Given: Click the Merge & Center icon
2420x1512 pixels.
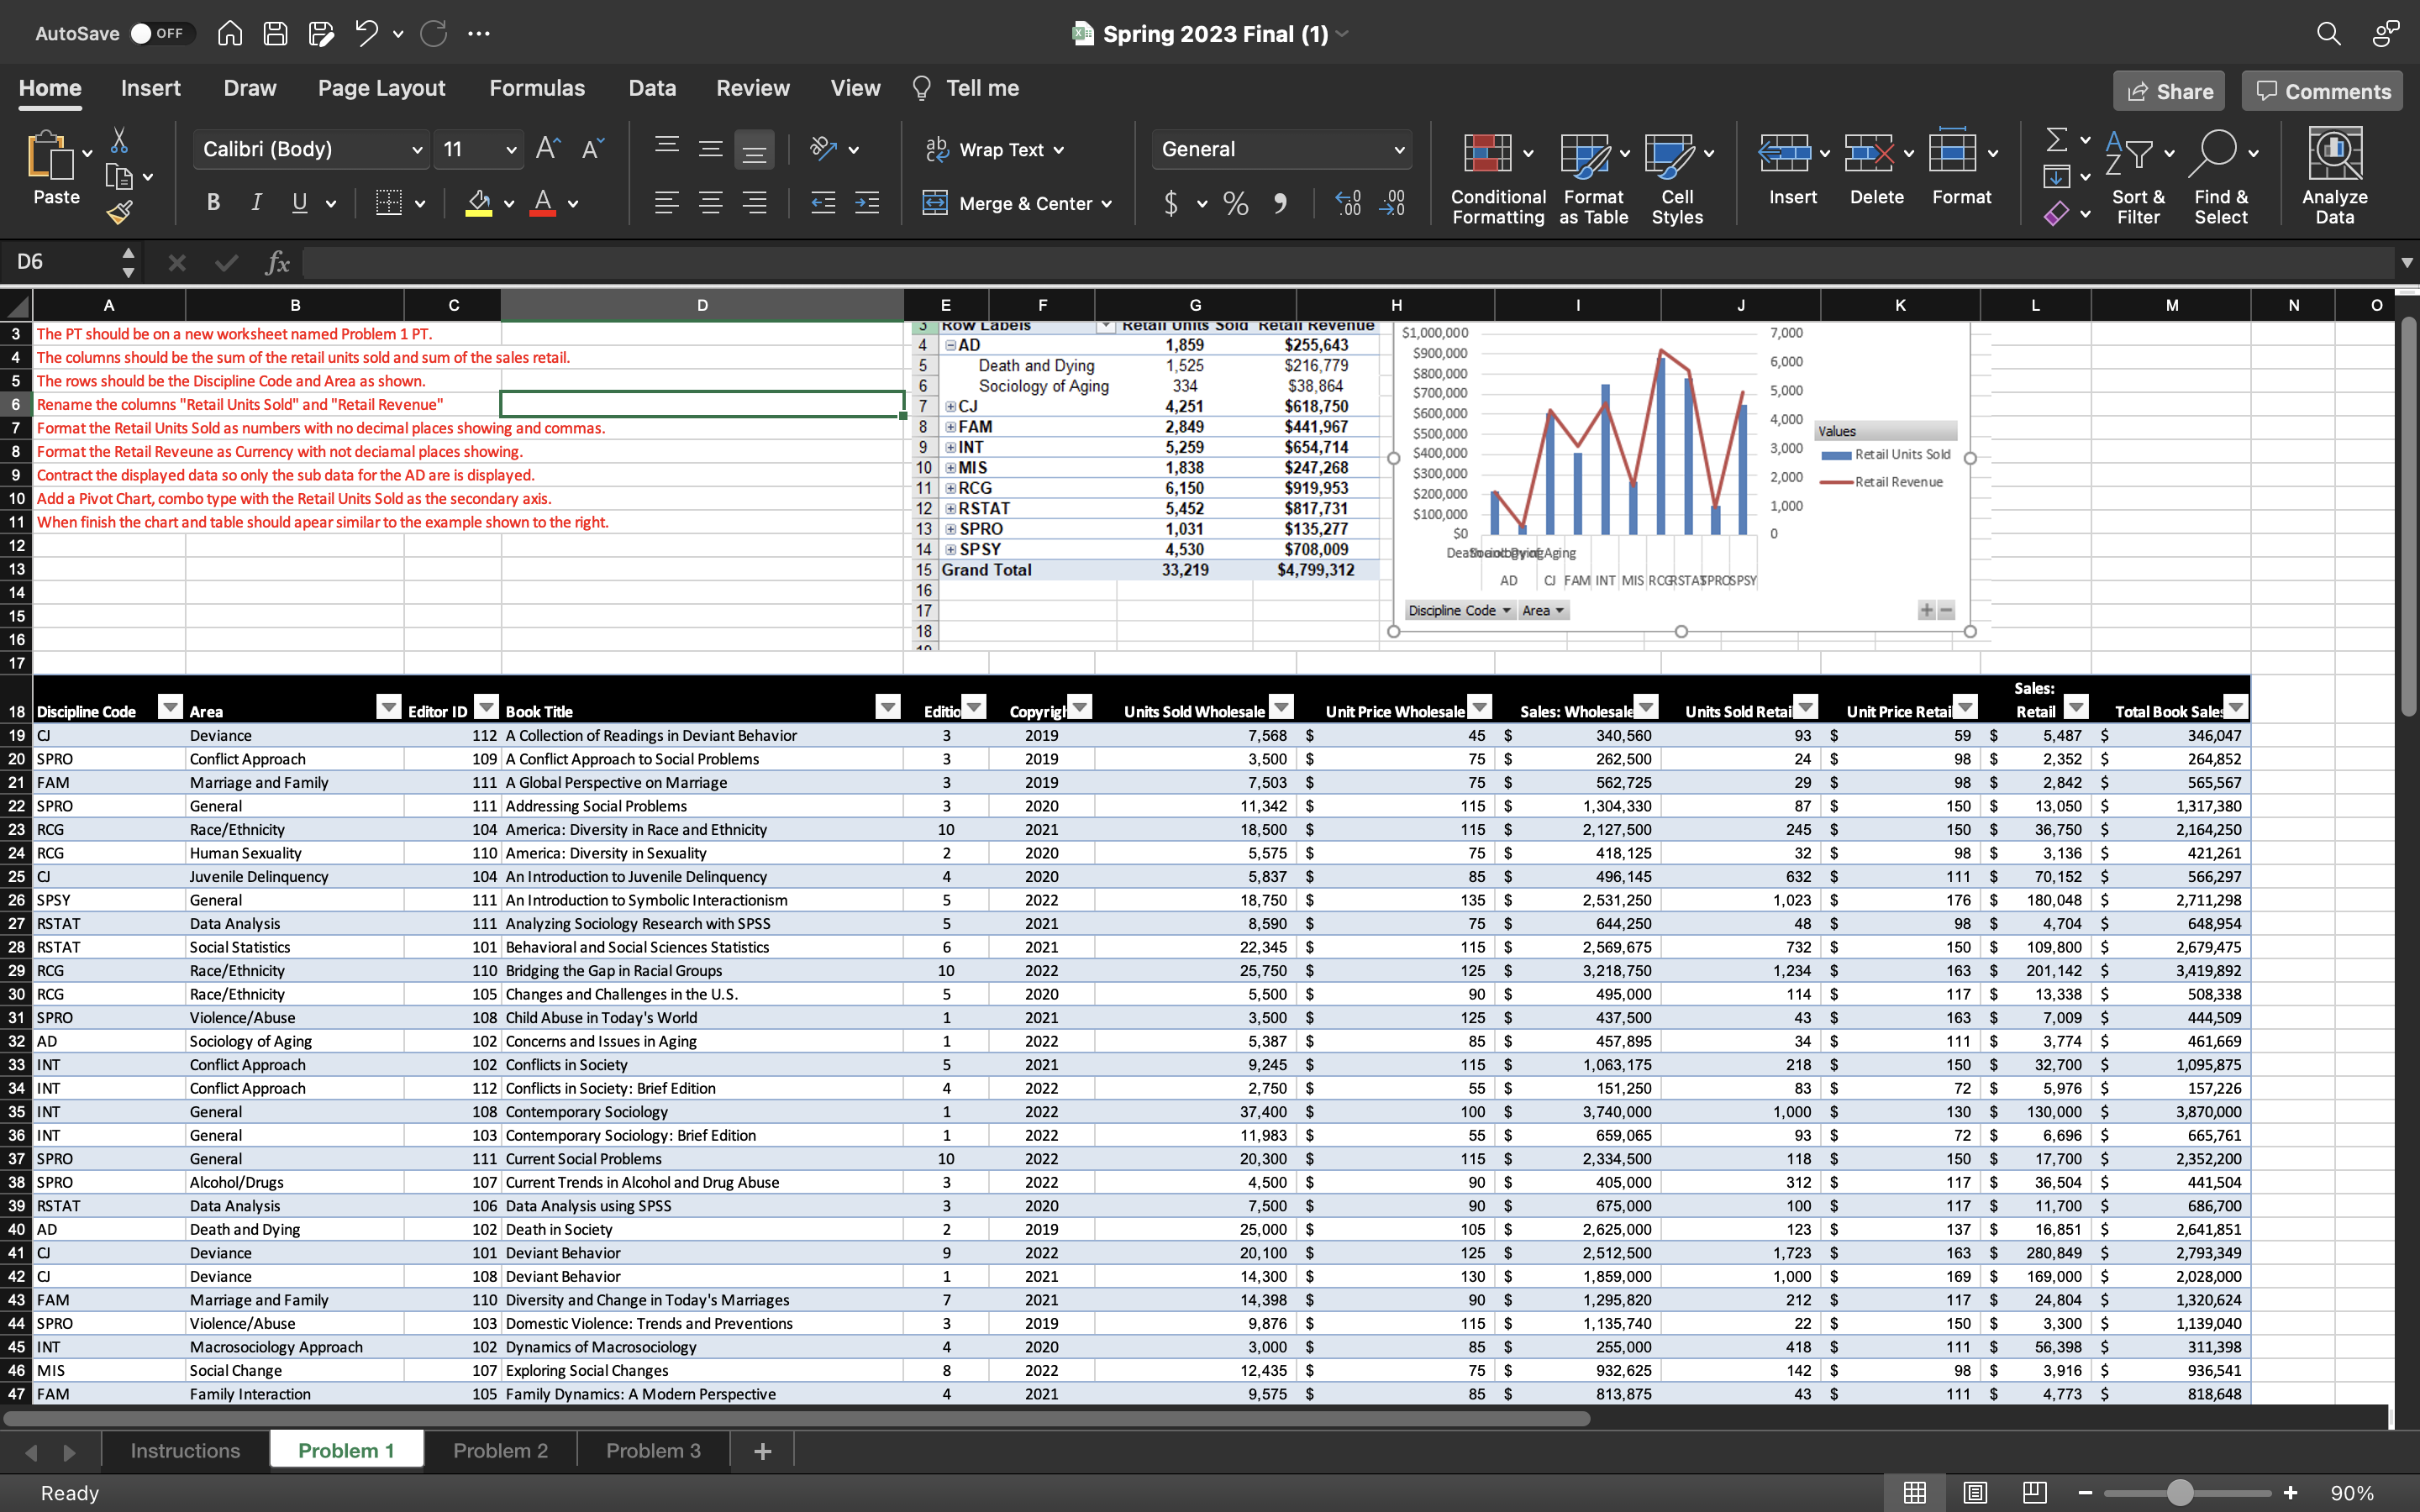Looking at the screenshot, I should 935,203.
